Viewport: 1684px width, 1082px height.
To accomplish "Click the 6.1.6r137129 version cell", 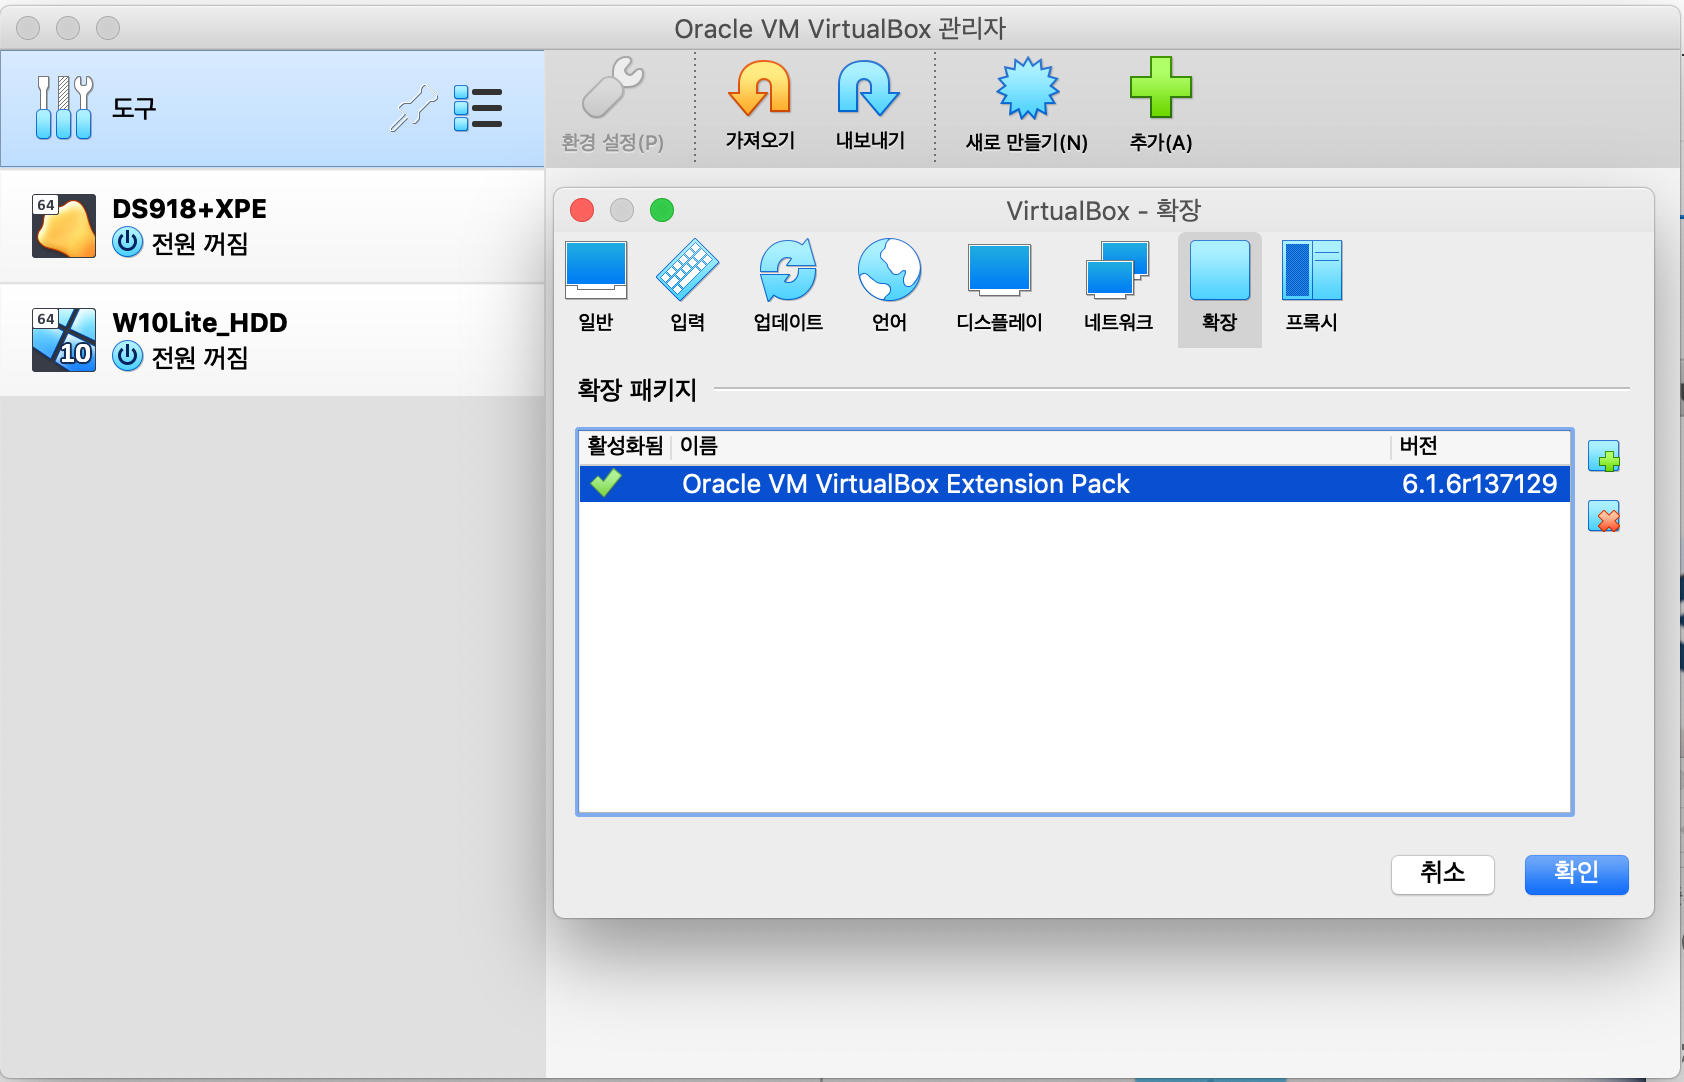I will coord(1479,484).
